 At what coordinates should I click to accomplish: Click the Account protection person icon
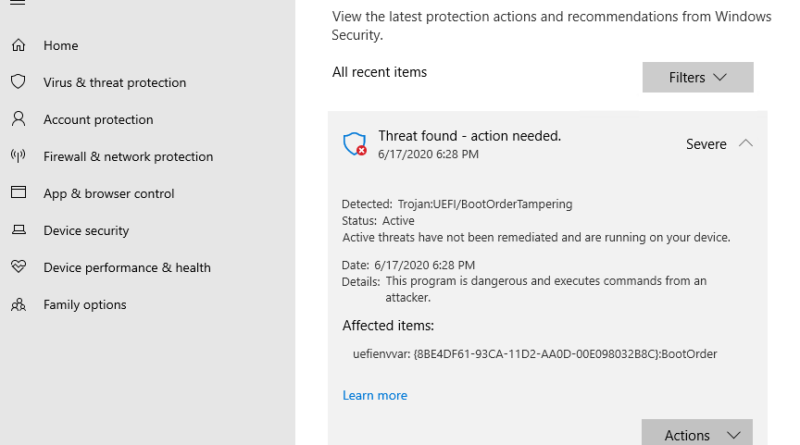pyautogui.click(x=18, y=119)
